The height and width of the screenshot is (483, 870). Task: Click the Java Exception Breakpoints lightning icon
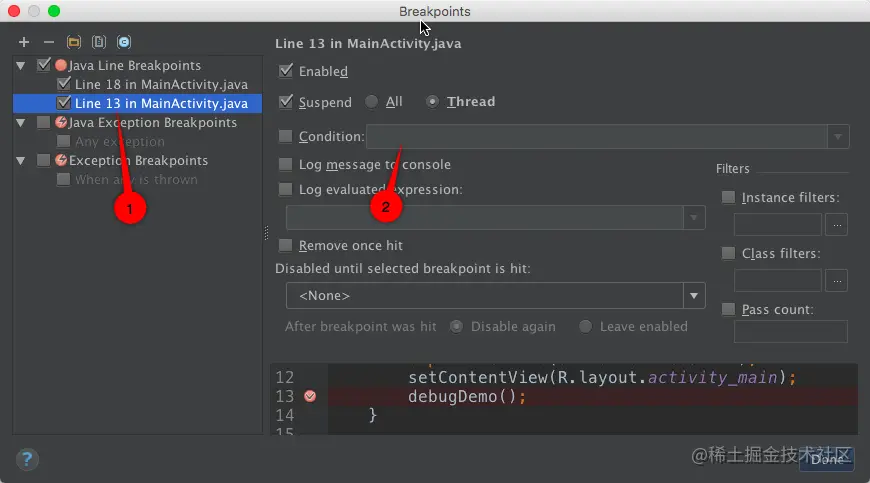pyautogui.click(x=61, y=123)
